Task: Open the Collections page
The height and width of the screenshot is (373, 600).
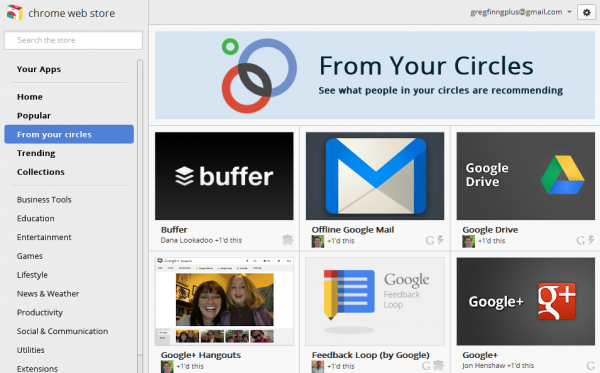Action: click(41, 172)
